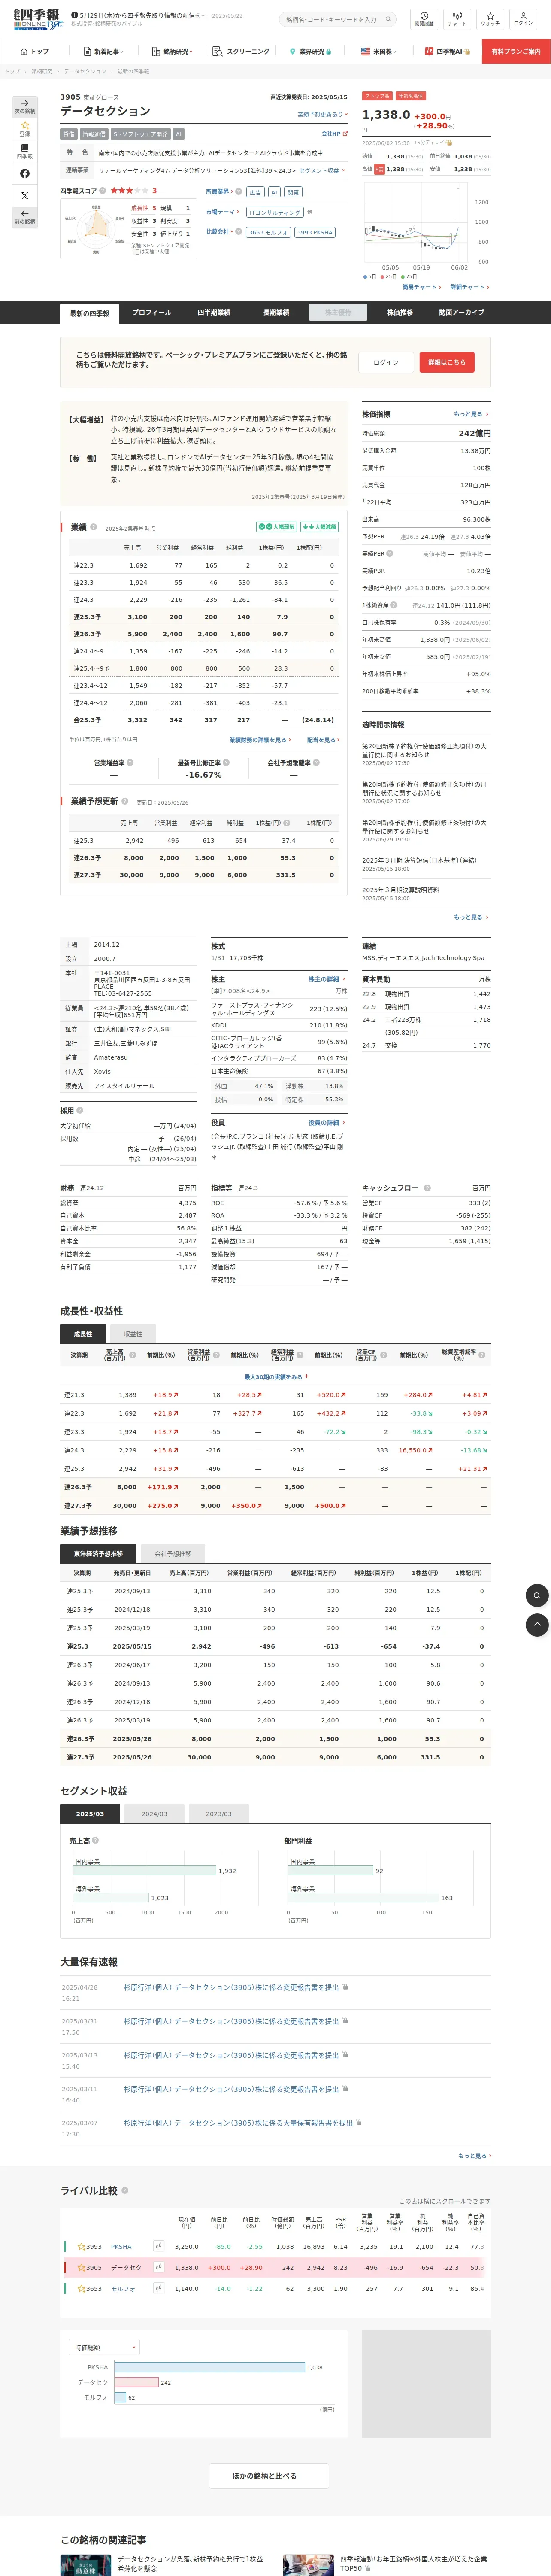The height and width of the screenshot is (2576, 551).
Task: Select 収益性 tab in 成長性・収益性
Action: click(x=133, y=1333)
